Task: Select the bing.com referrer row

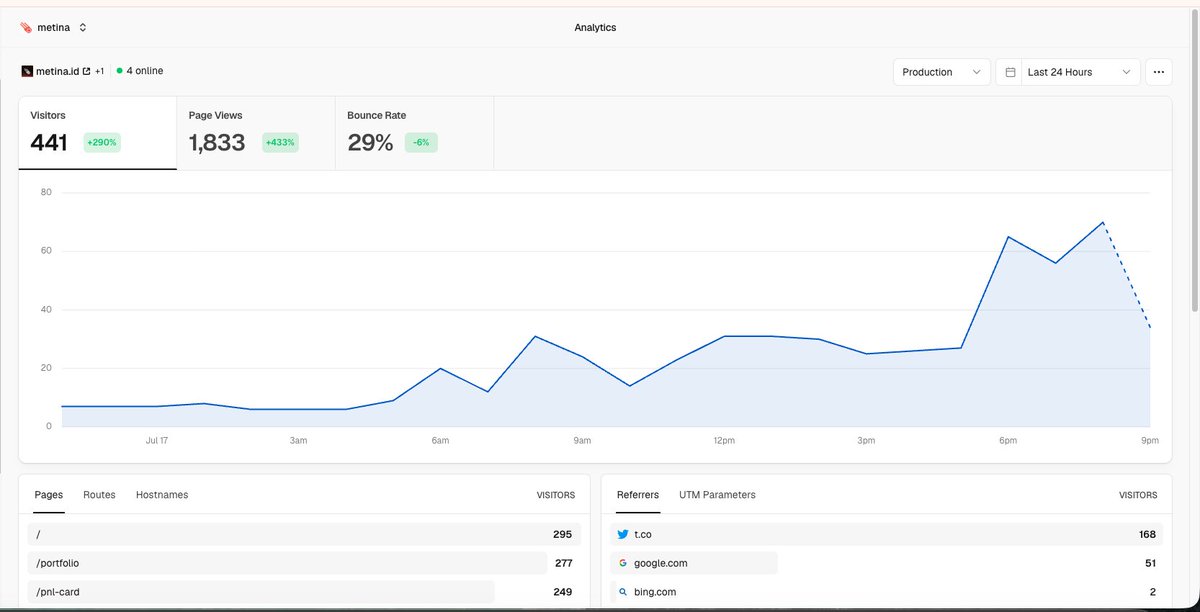Action: pyautogui.click(x=886, y=592)
